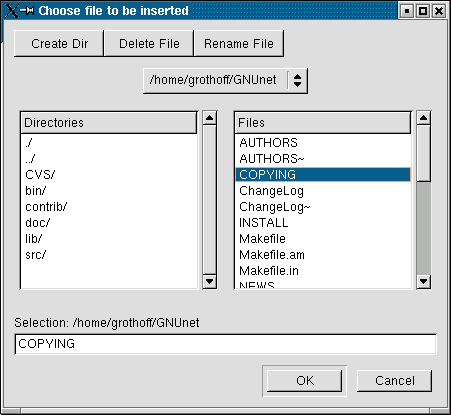Click Directories list scroll down arrow
451x415 pixels.
pos(210,282)
